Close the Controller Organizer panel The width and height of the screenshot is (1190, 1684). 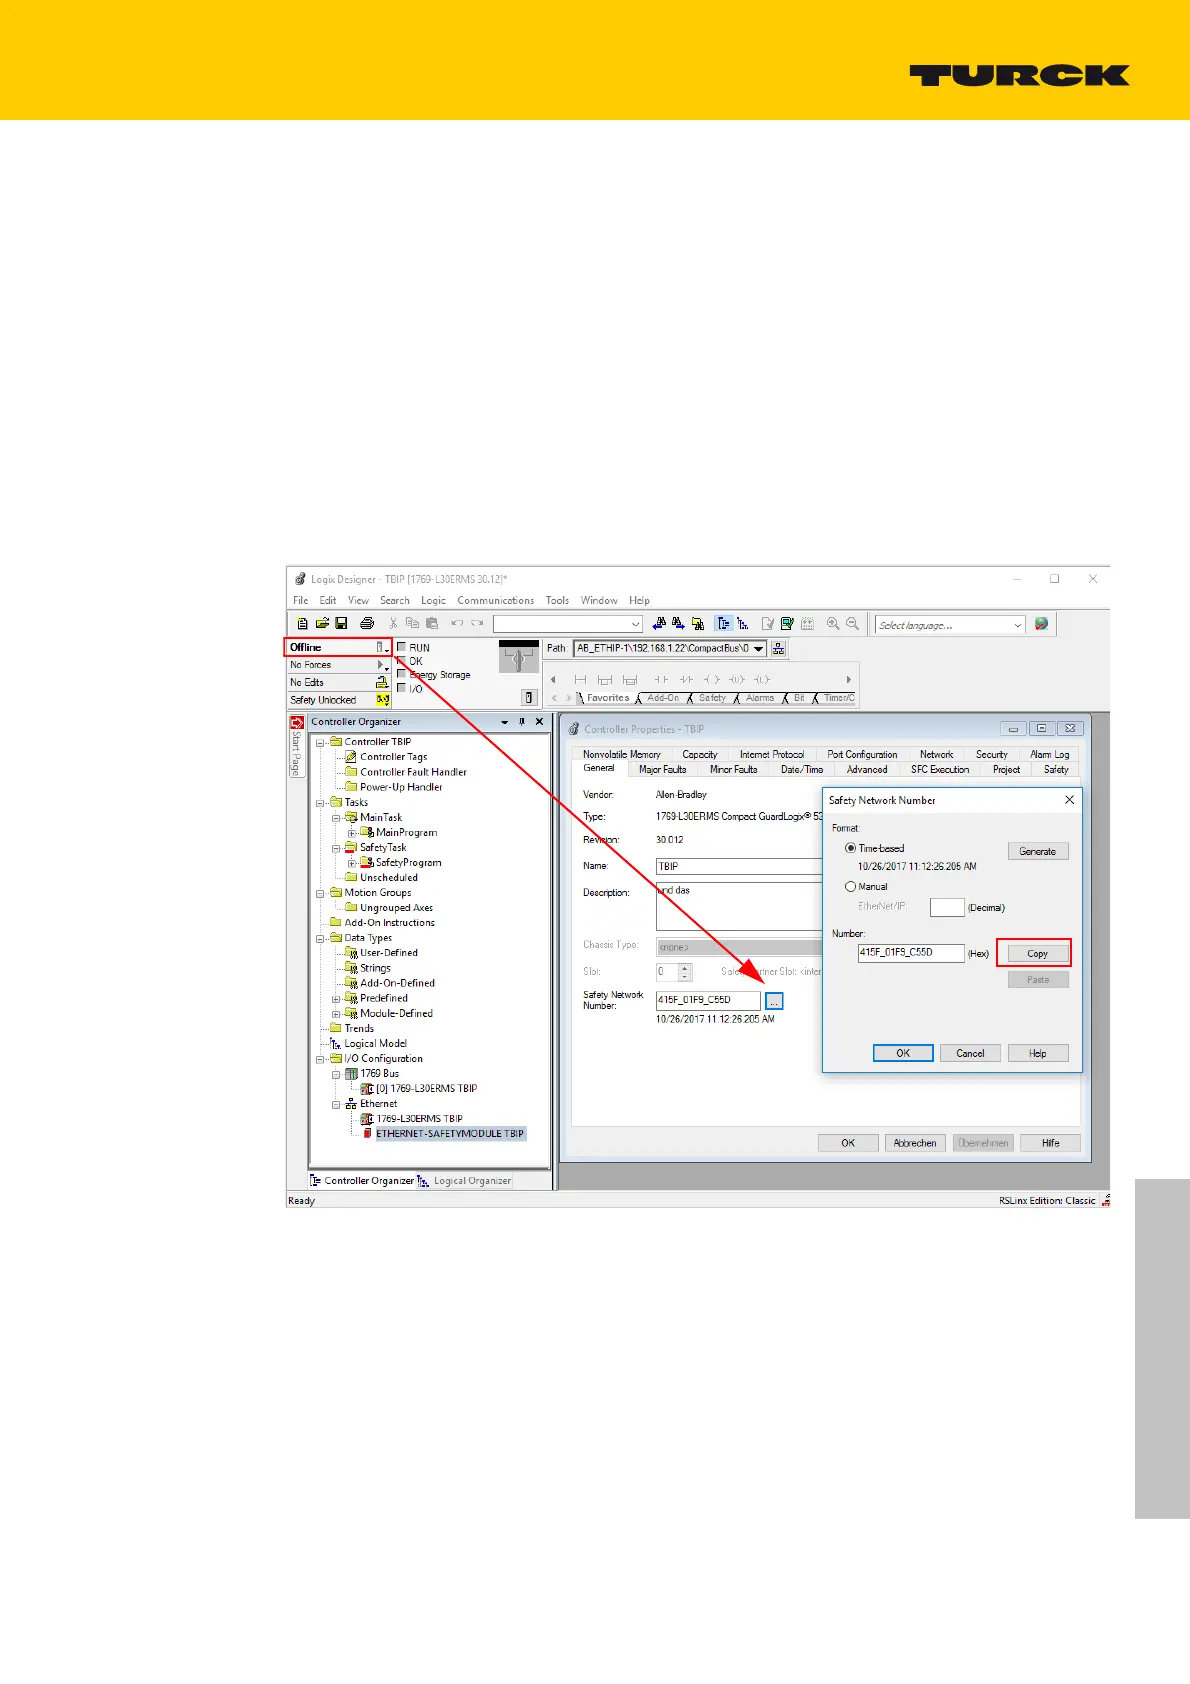pos(539,722)
